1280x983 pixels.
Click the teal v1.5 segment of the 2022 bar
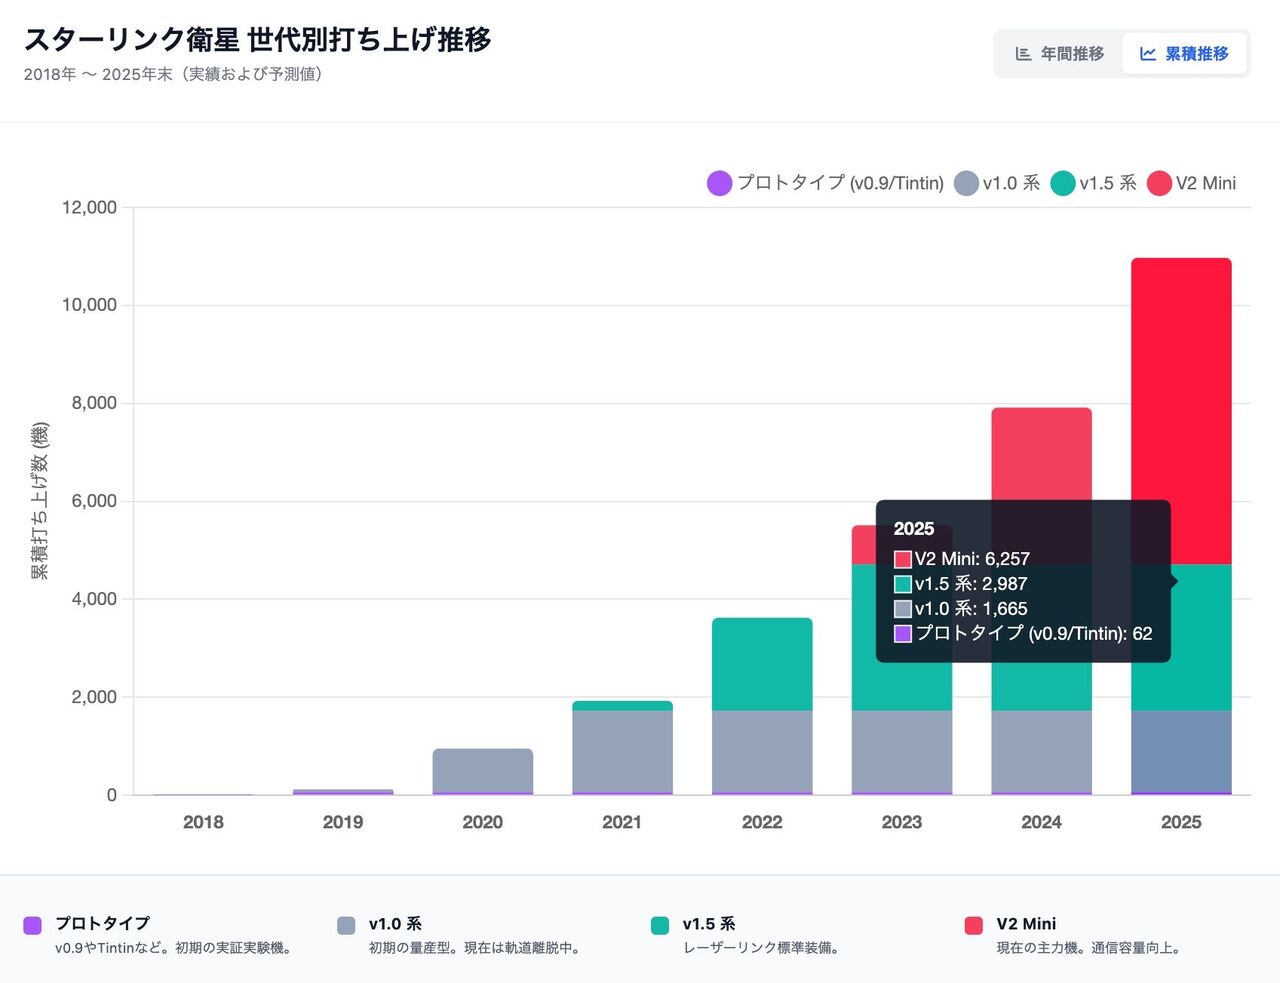click(762, 664)
